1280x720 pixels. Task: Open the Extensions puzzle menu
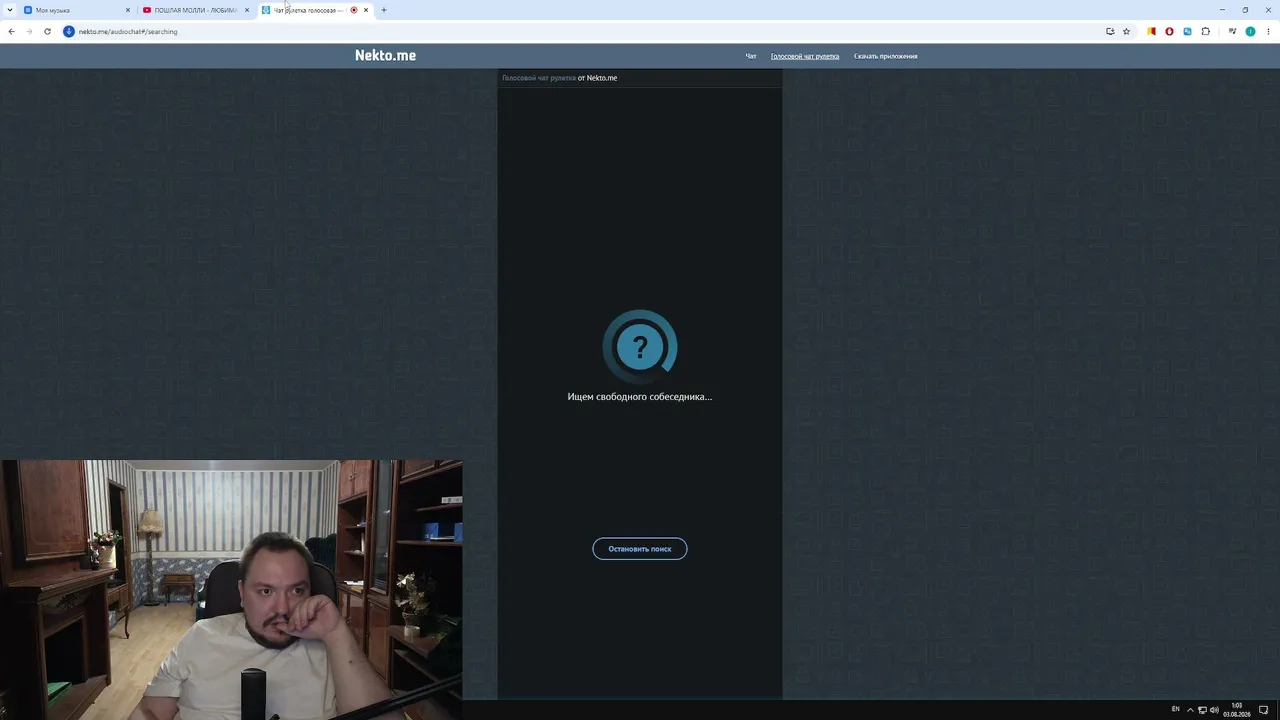tap(1205, 31)
